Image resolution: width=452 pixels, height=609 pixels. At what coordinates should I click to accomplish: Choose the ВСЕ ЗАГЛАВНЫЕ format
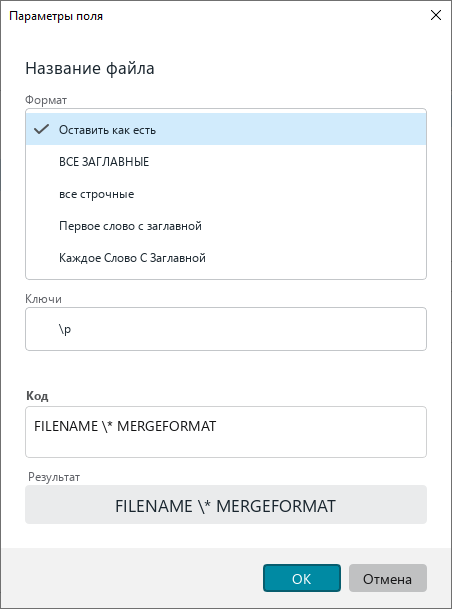226,162
